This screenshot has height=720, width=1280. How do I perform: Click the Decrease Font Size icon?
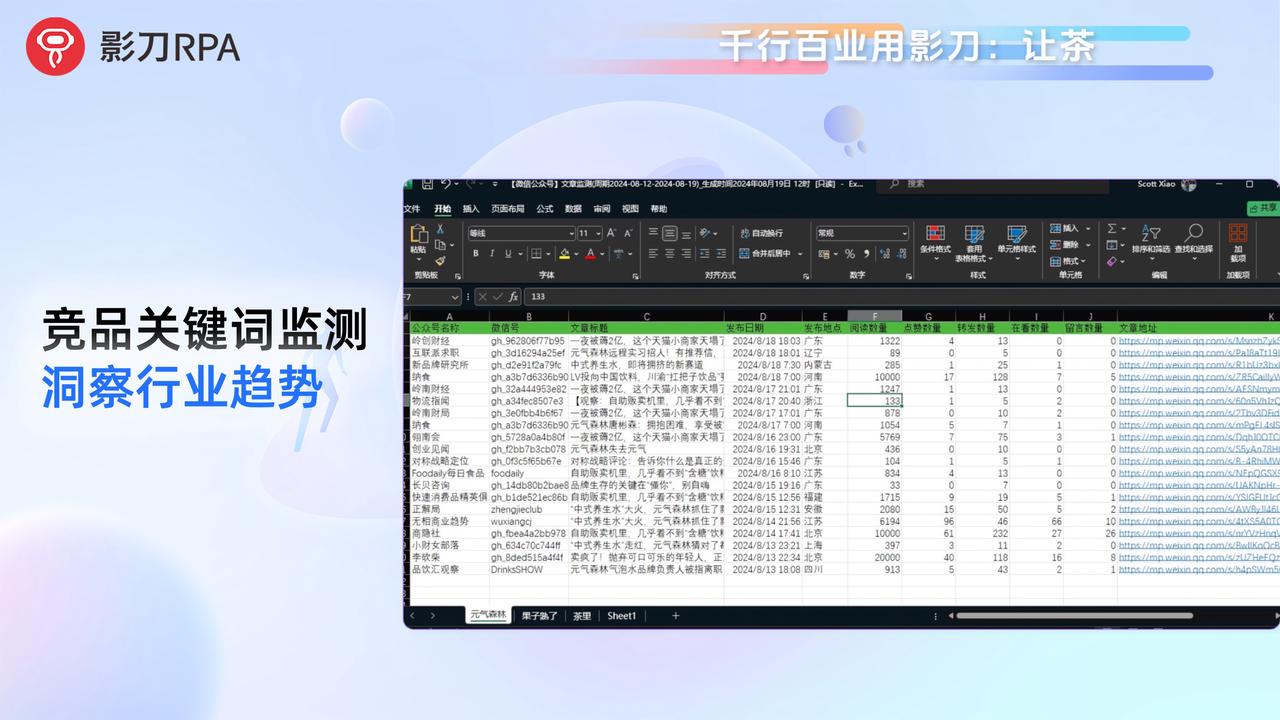point(628,233)
